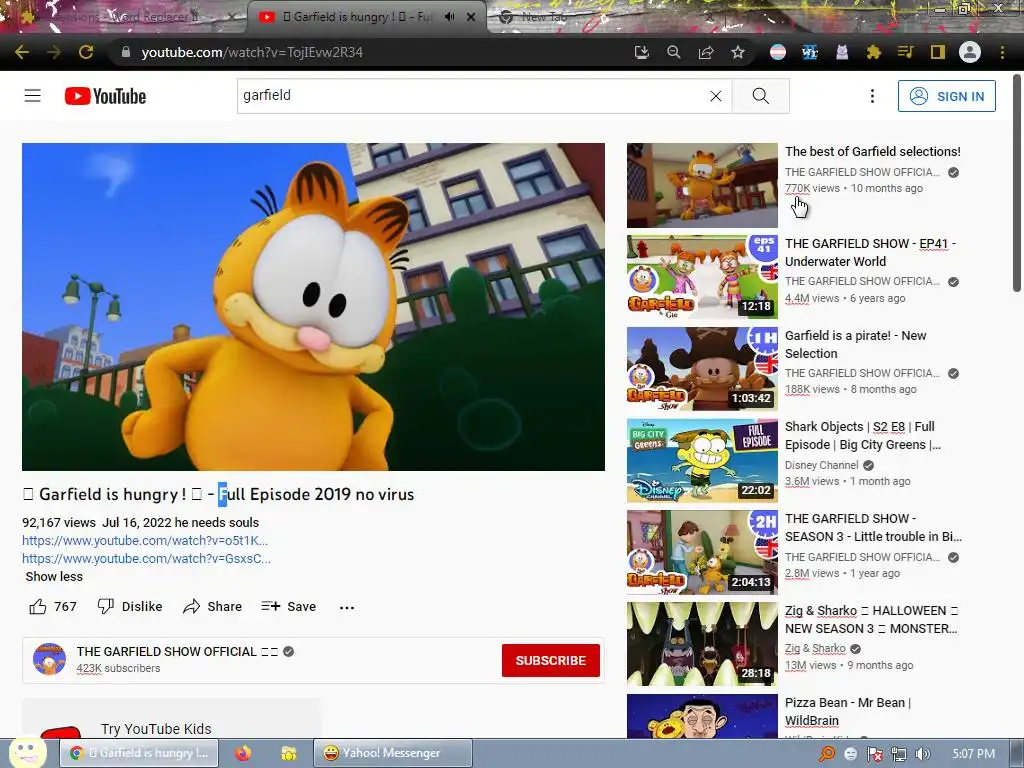Go back using the browser back arrow
1024x768 pixels.
22,52
